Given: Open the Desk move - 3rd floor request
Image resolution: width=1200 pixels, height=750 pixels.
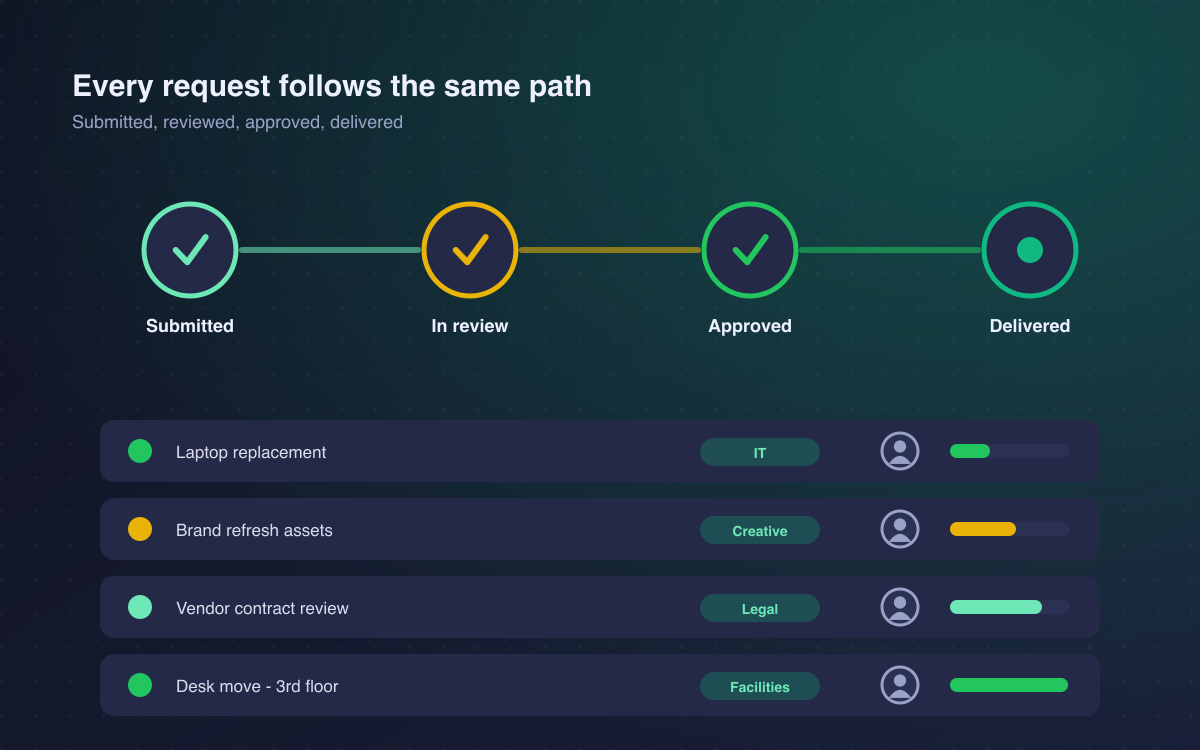Looking at the screenshot, I should 600,685.
